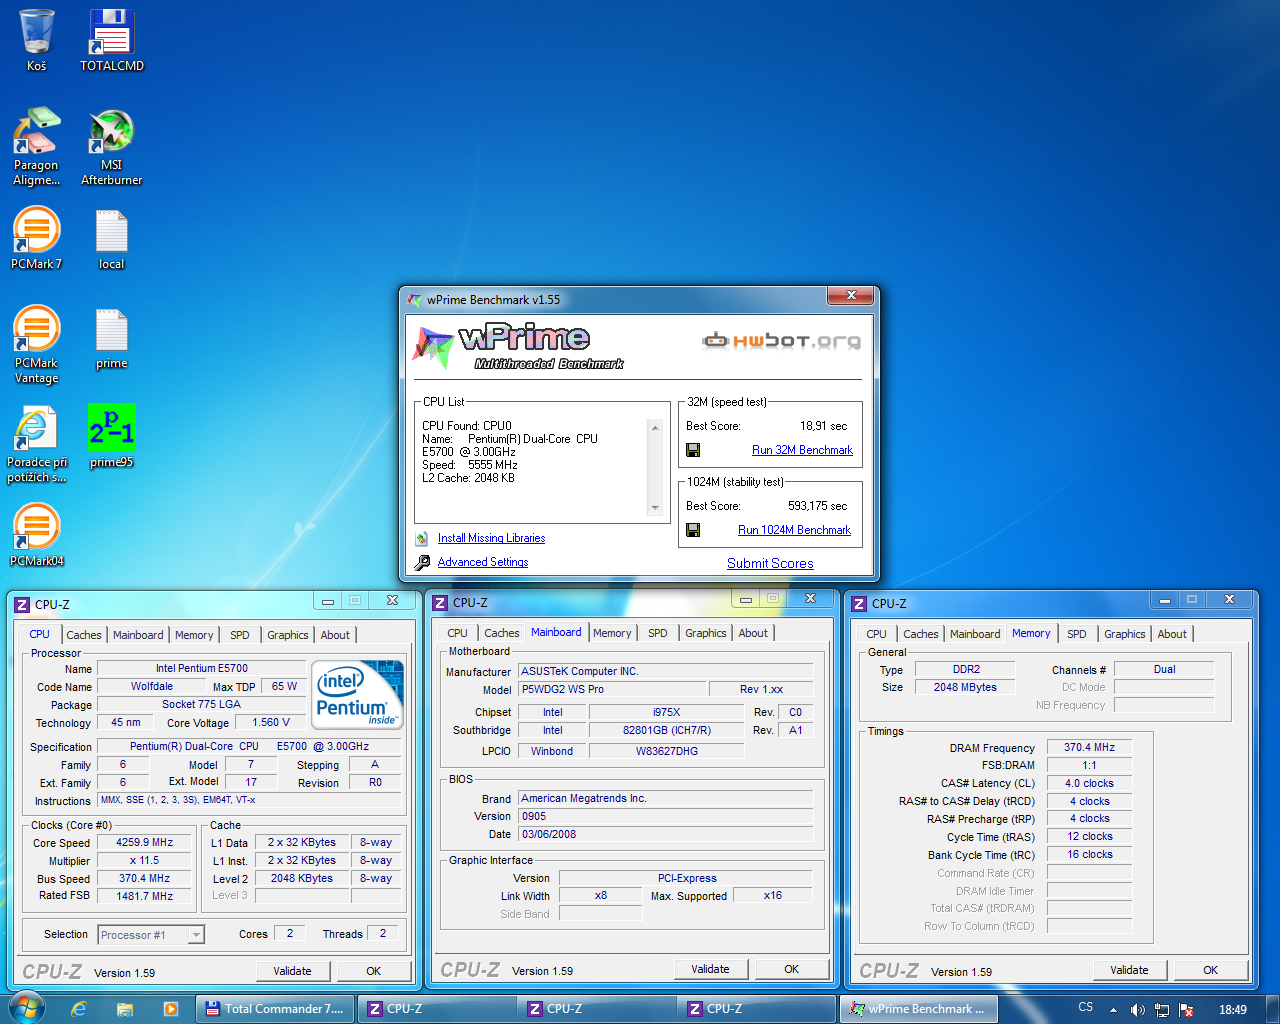Run 32M Benchmark link
1280x1024 pixels.
click(802, 450)
